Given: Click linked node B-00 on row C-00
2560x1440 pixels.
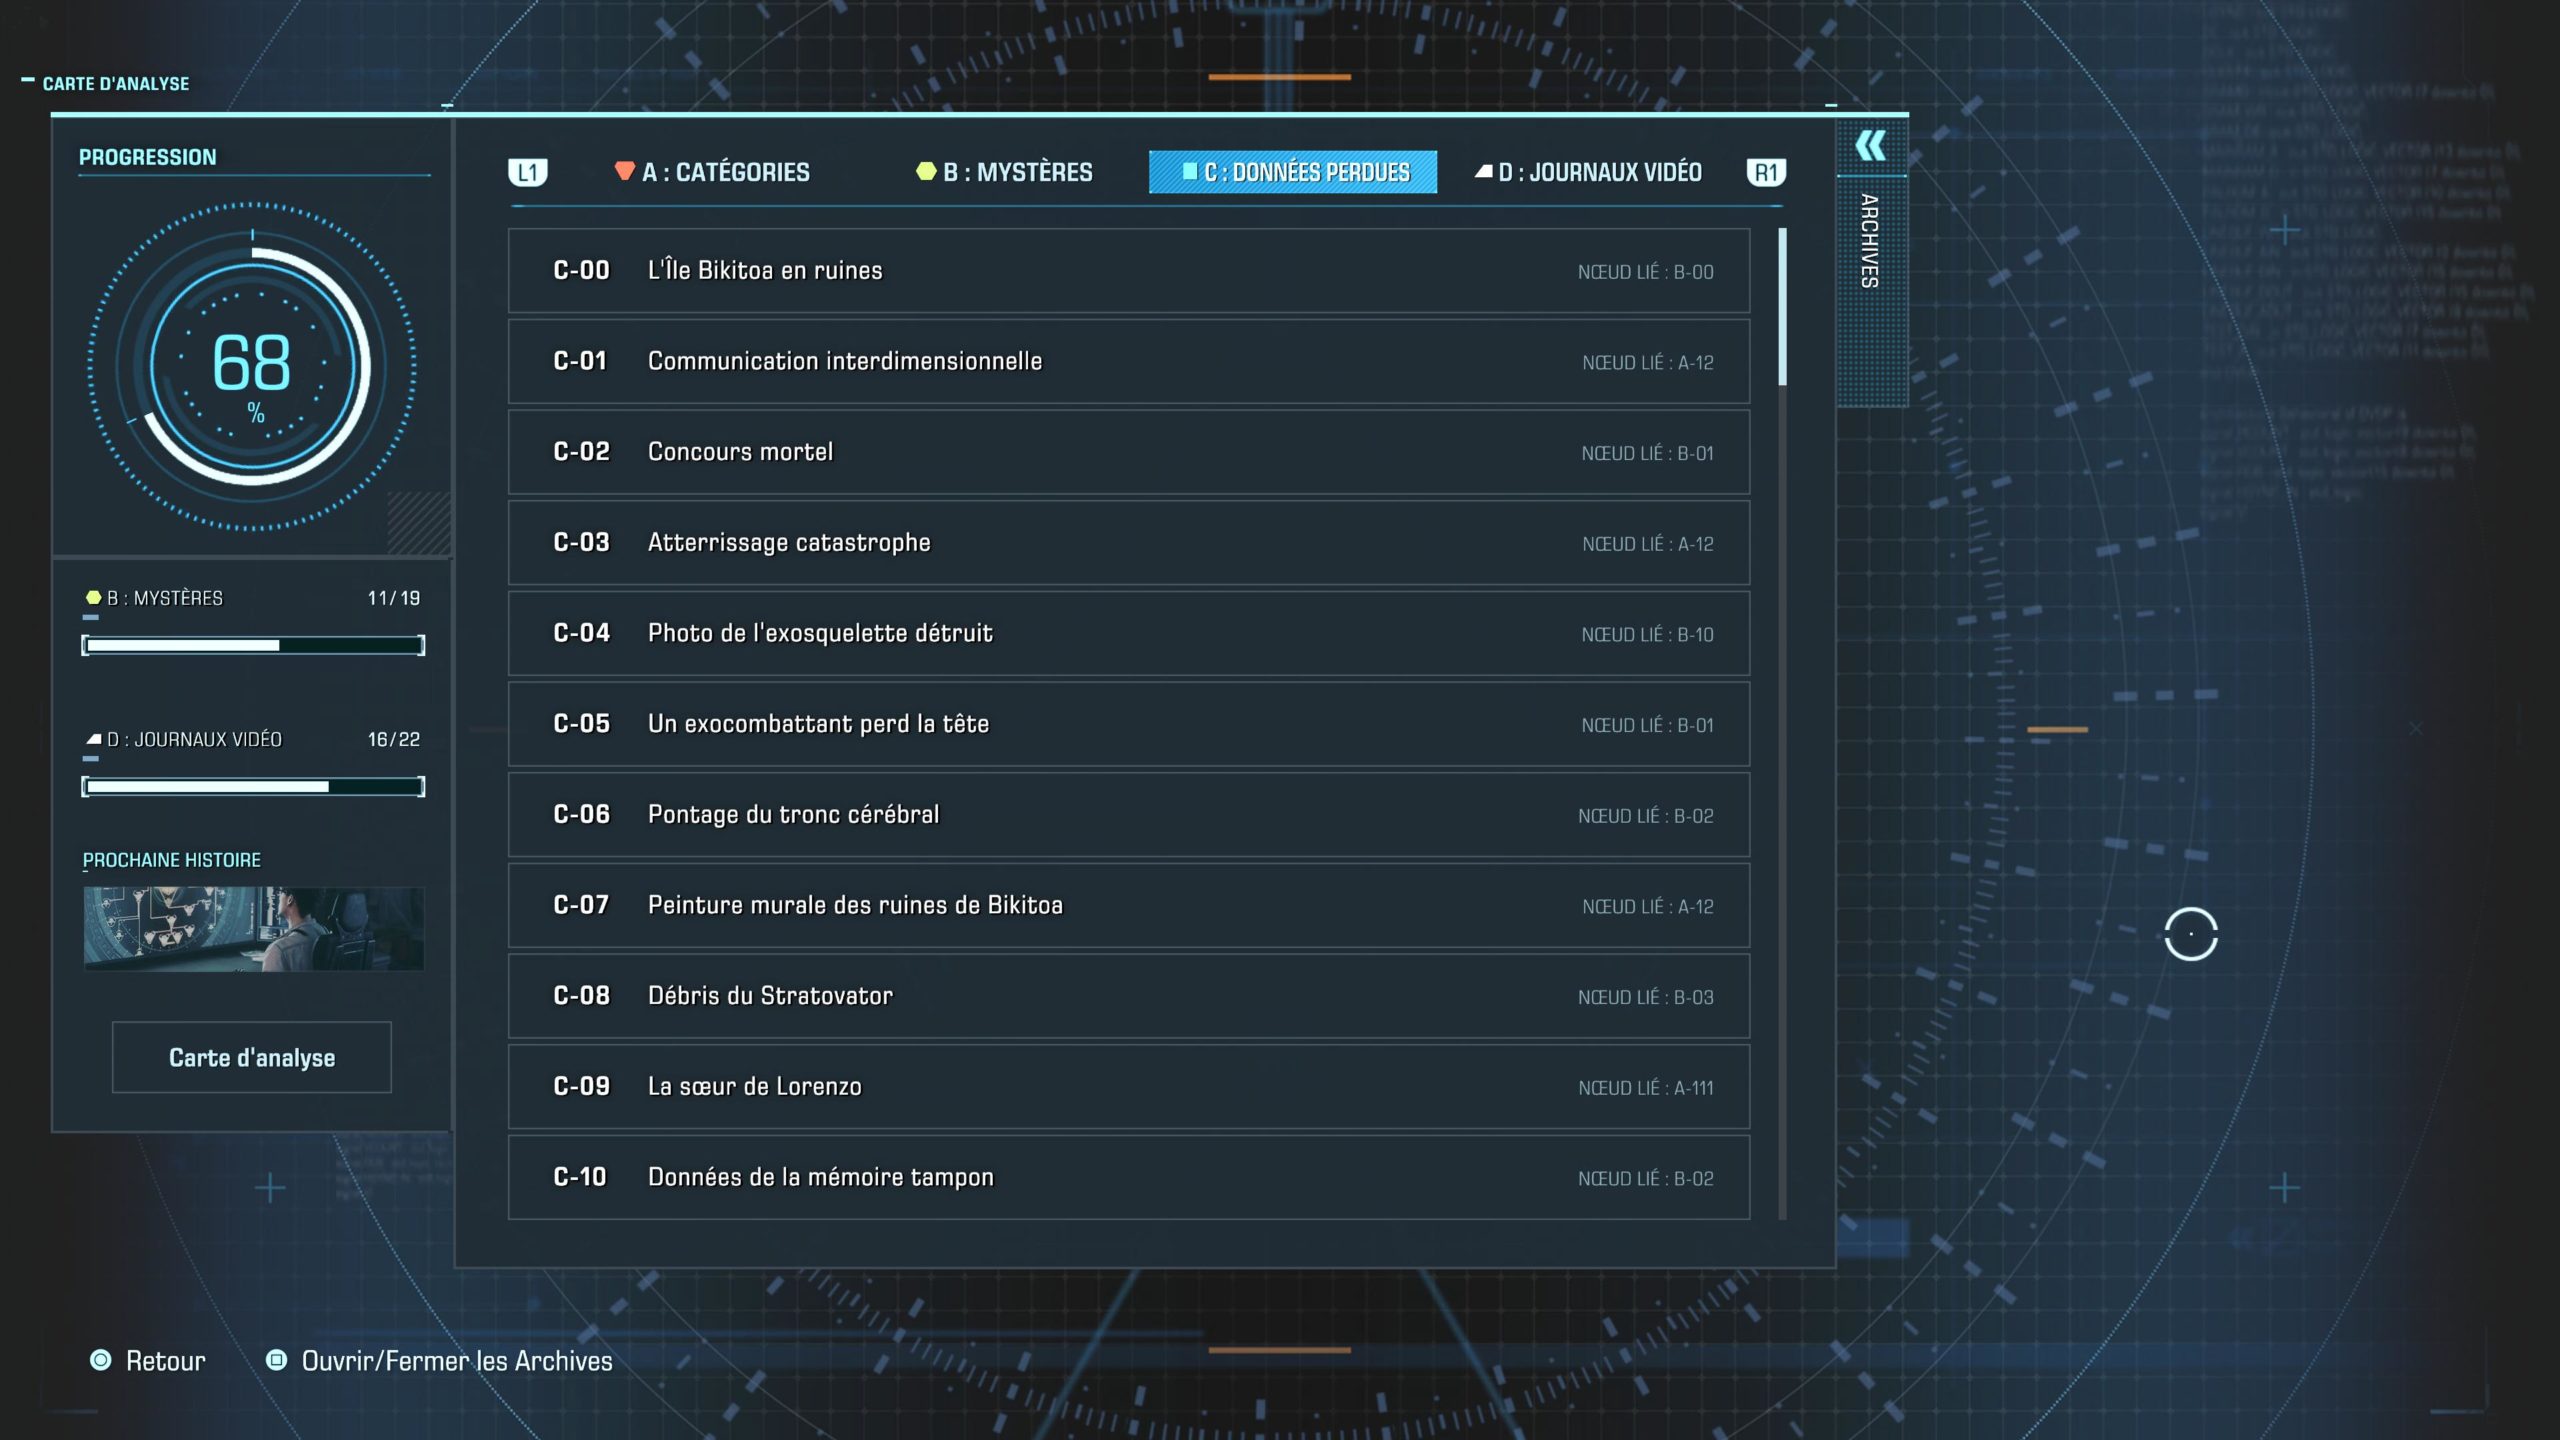Looking at the screenshot, I should 1646,272.
